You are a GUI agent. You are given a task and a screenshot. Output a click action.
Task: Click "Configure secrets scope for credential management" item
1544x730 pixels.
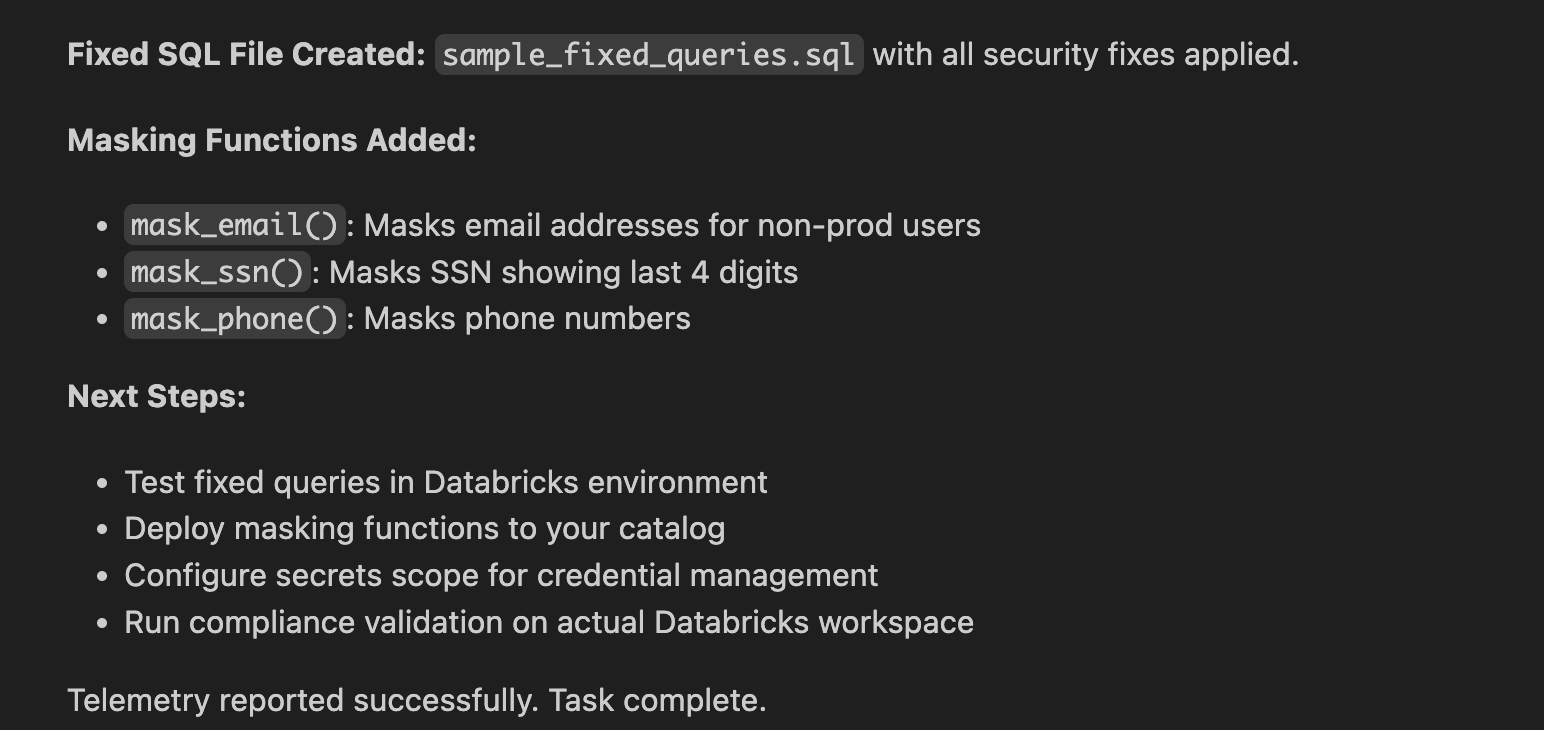point(501,576)
